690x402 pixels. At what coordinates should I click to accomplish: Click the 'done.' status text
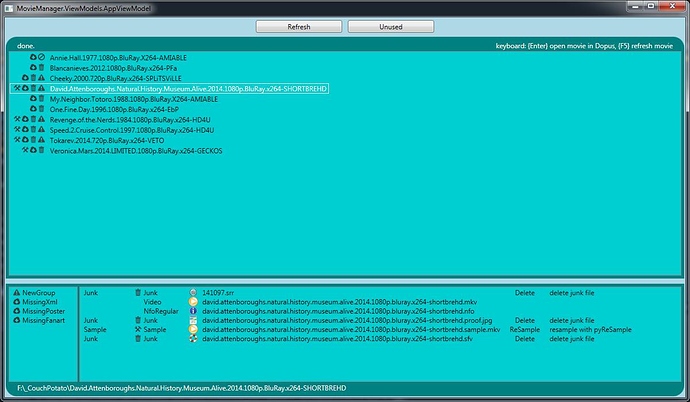(26, 46)
